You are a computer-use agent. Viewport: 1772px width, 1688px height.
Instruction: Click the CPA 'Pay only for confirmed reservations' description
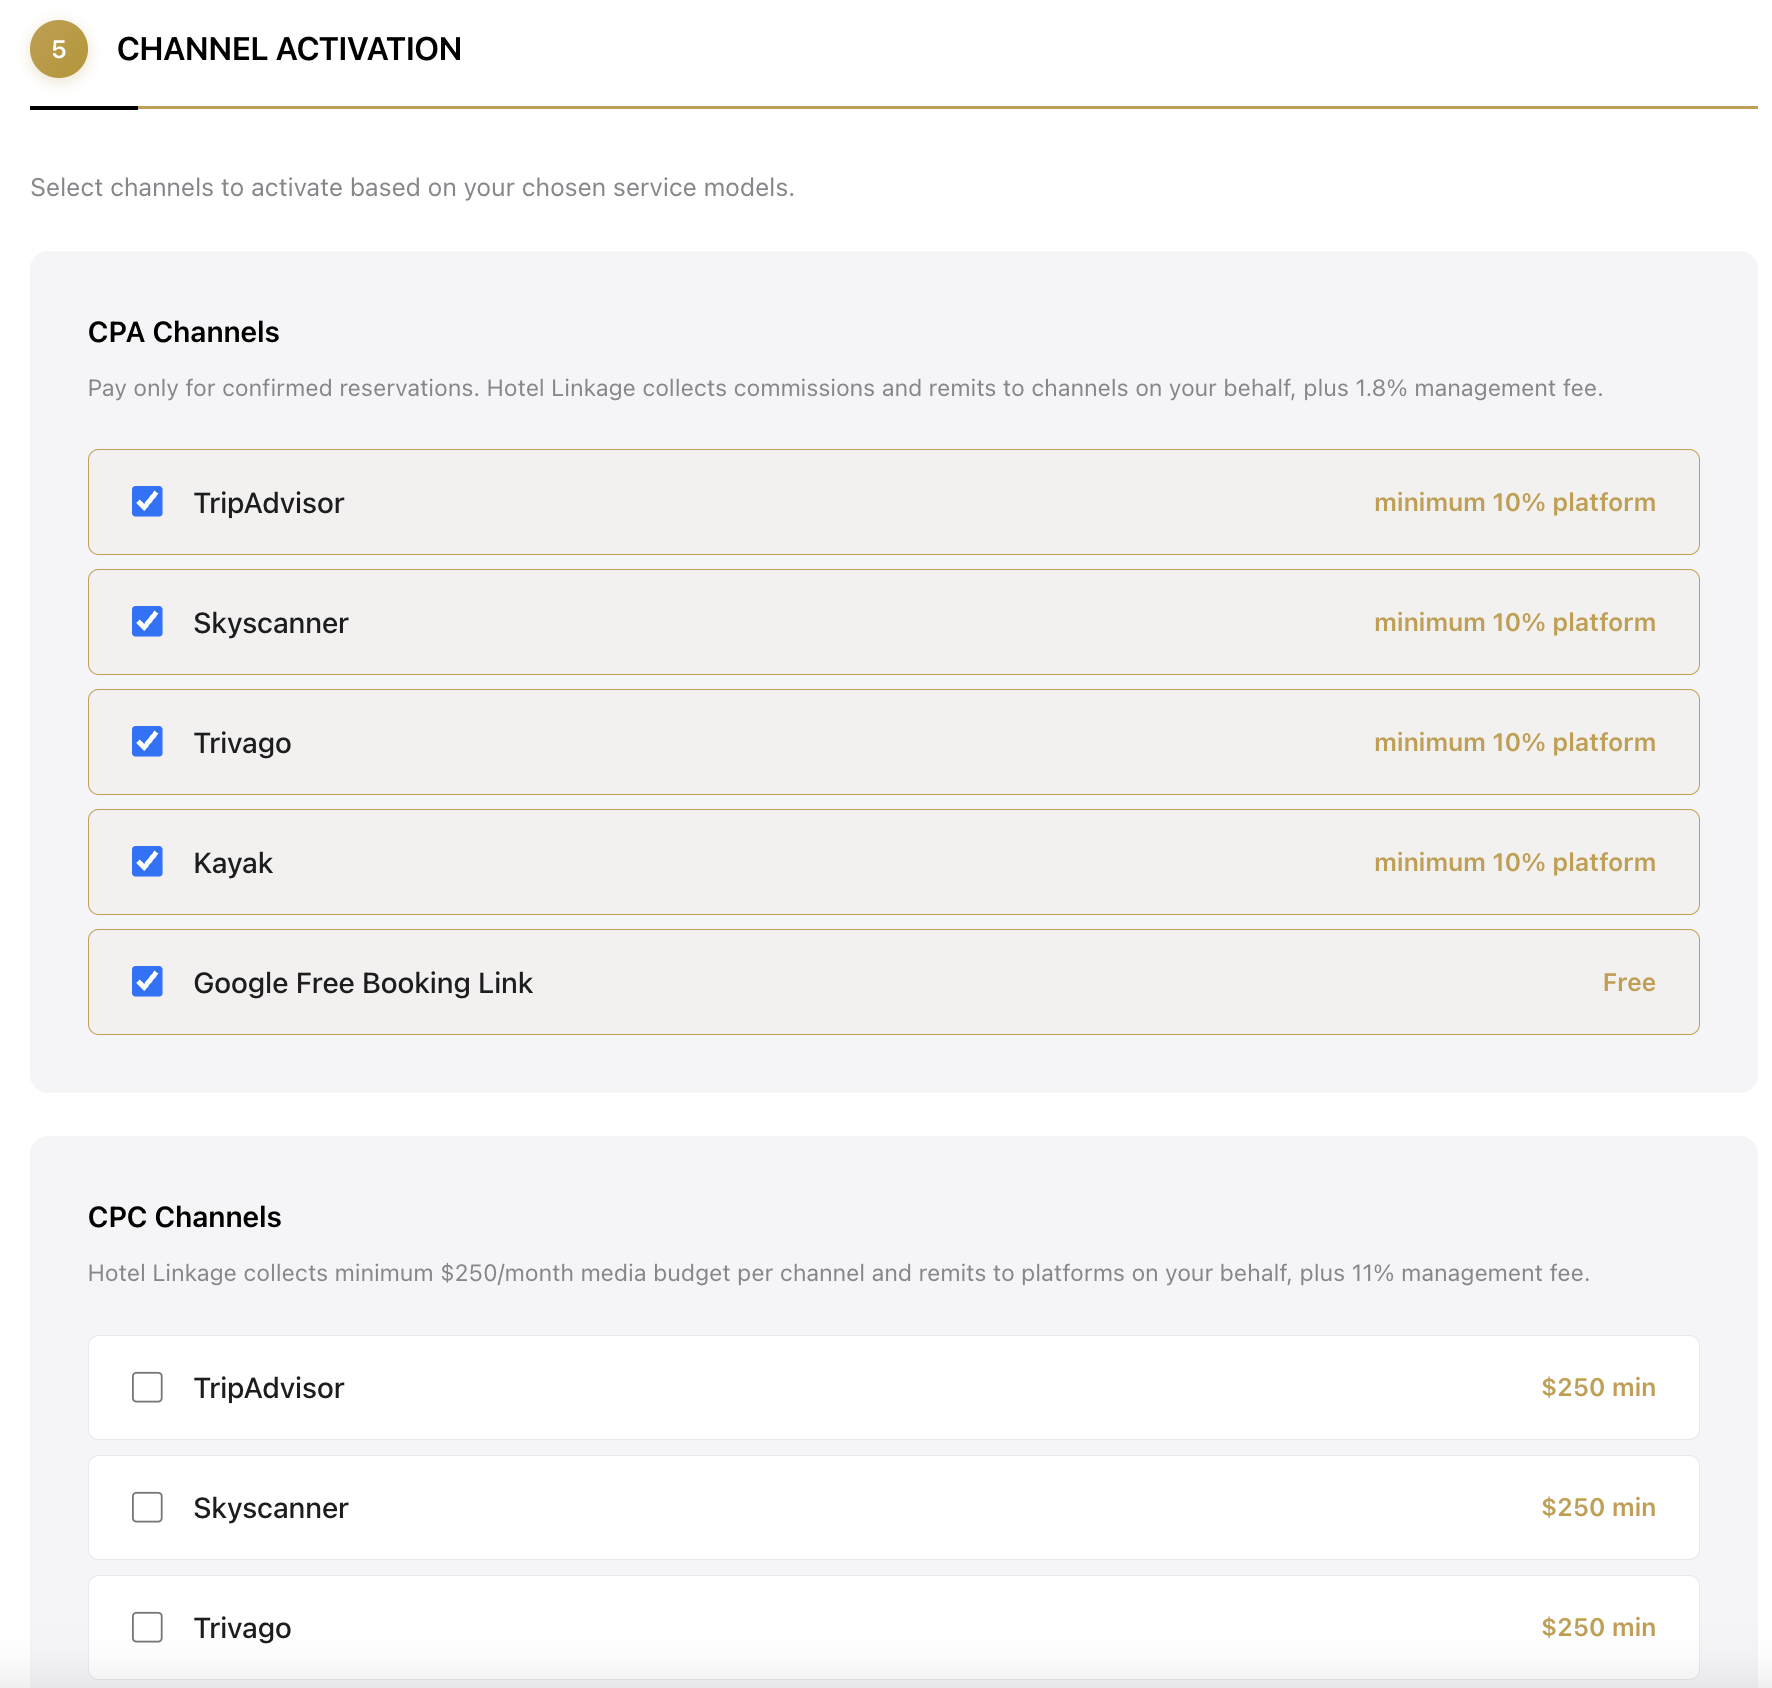845,388
